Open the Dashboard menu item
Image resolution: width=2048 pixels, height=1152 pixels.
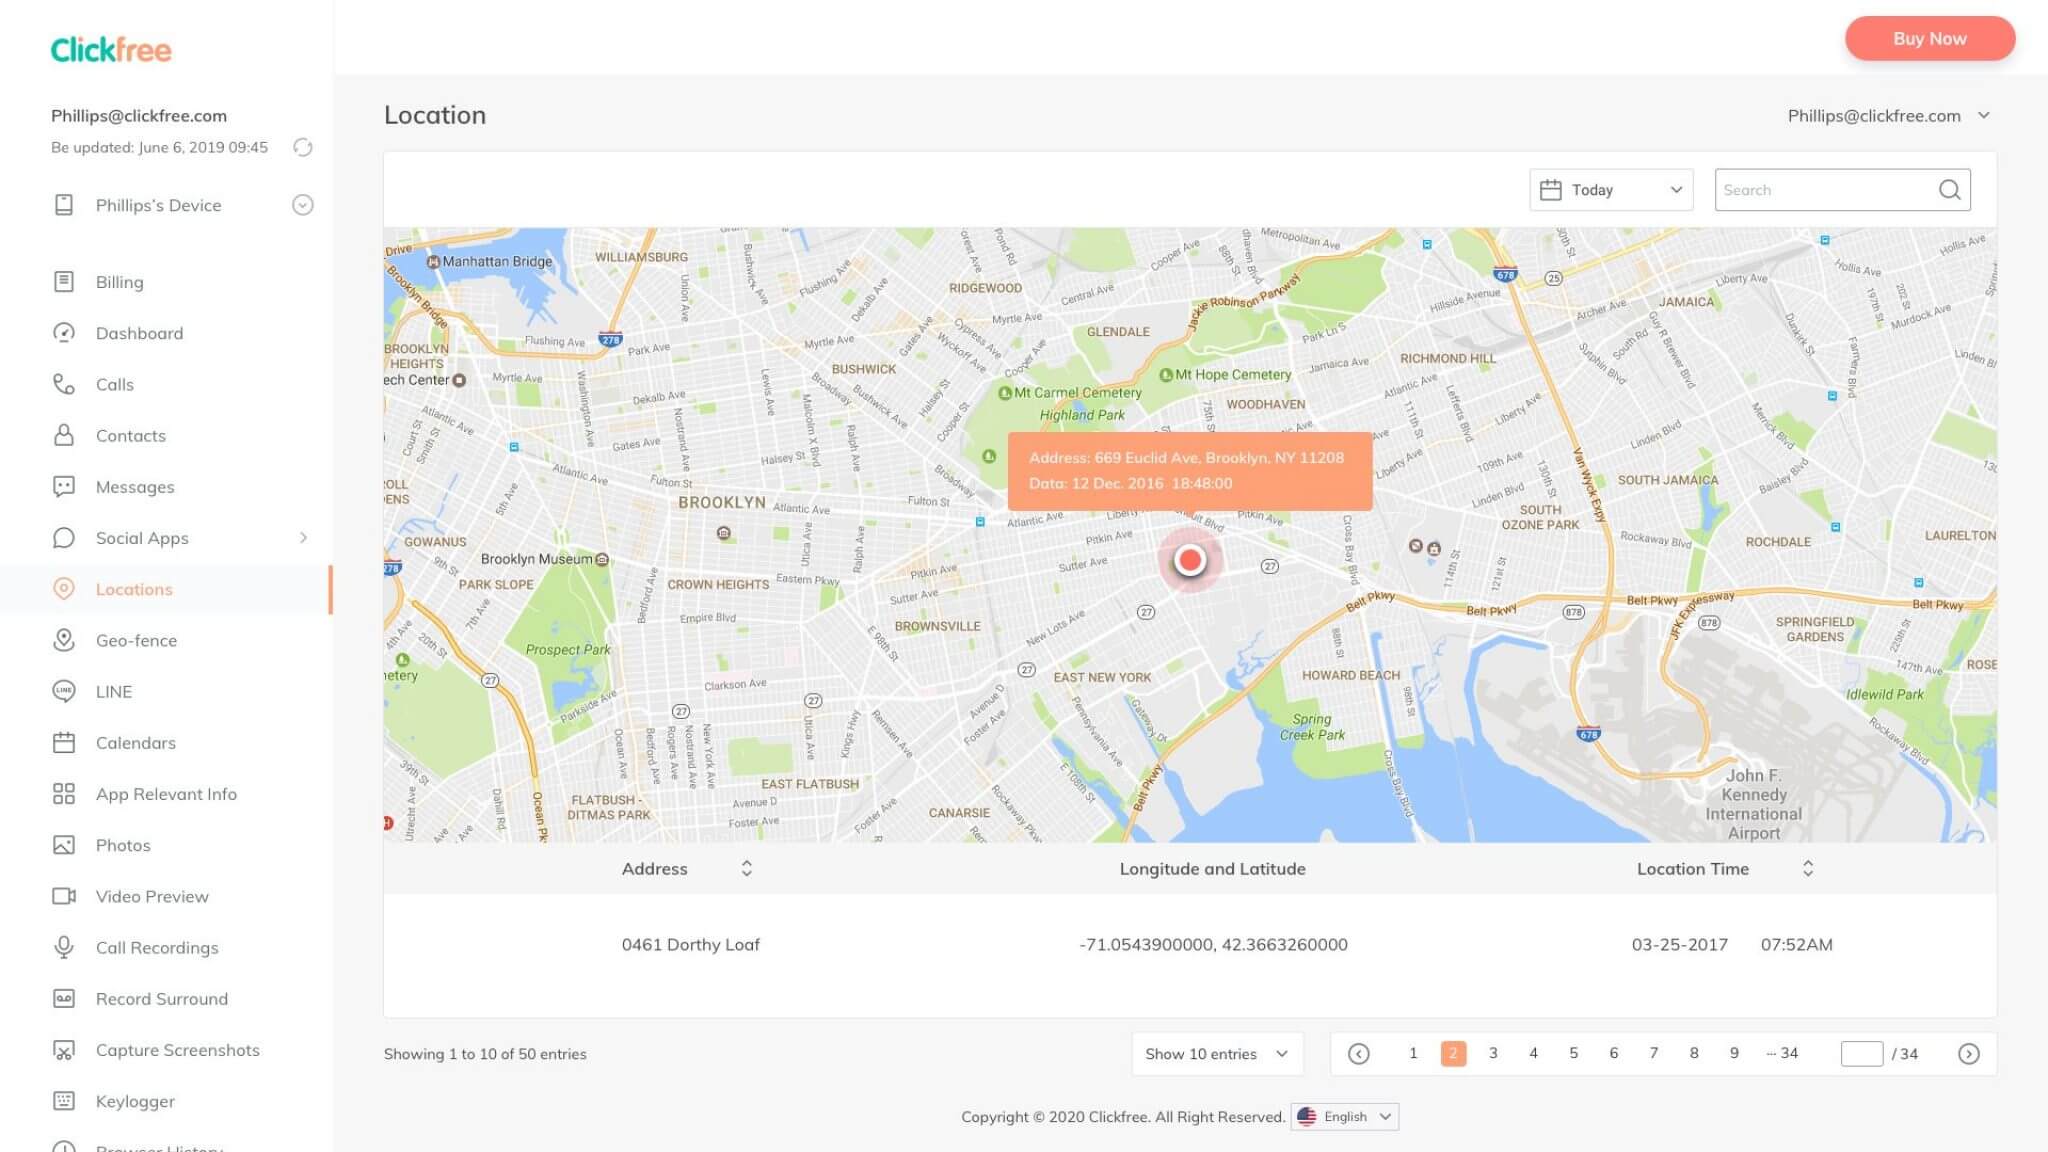click(x=139, y=333)
